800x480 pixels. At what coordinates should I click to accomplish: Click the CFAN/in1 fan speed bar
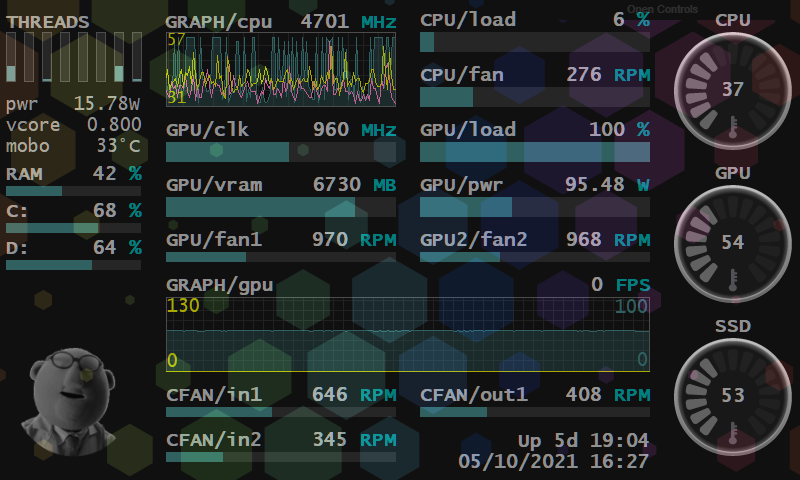click(281, 412)
